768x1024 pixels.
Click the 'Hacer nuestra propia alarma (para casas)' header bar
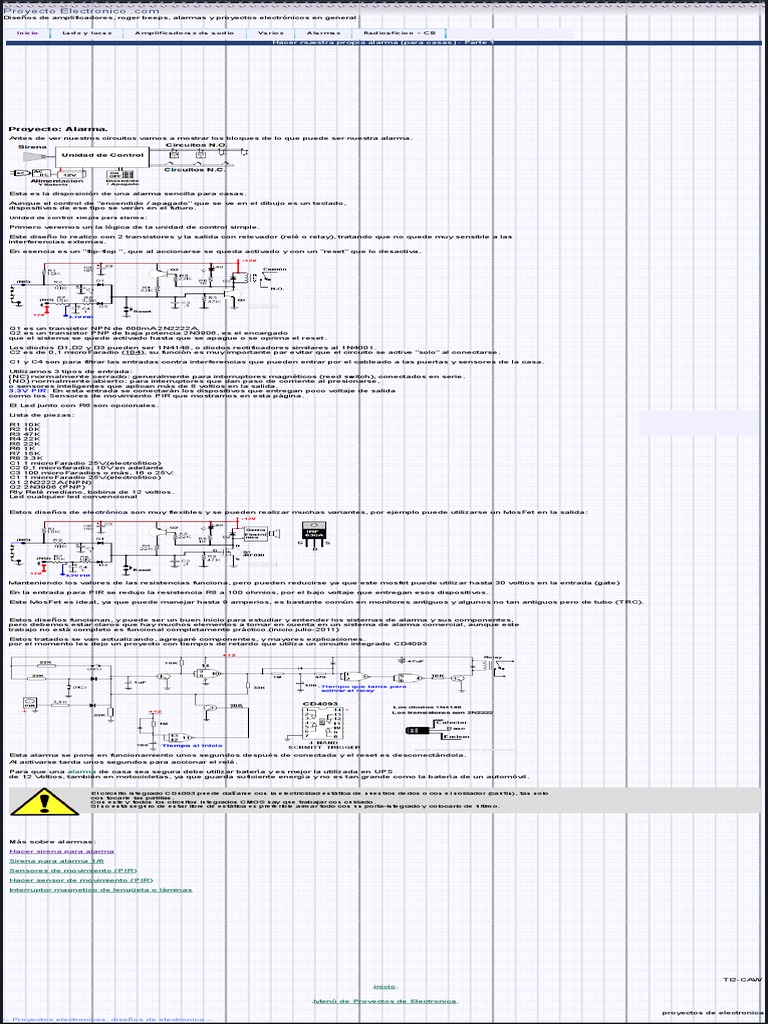pos(383,42)
